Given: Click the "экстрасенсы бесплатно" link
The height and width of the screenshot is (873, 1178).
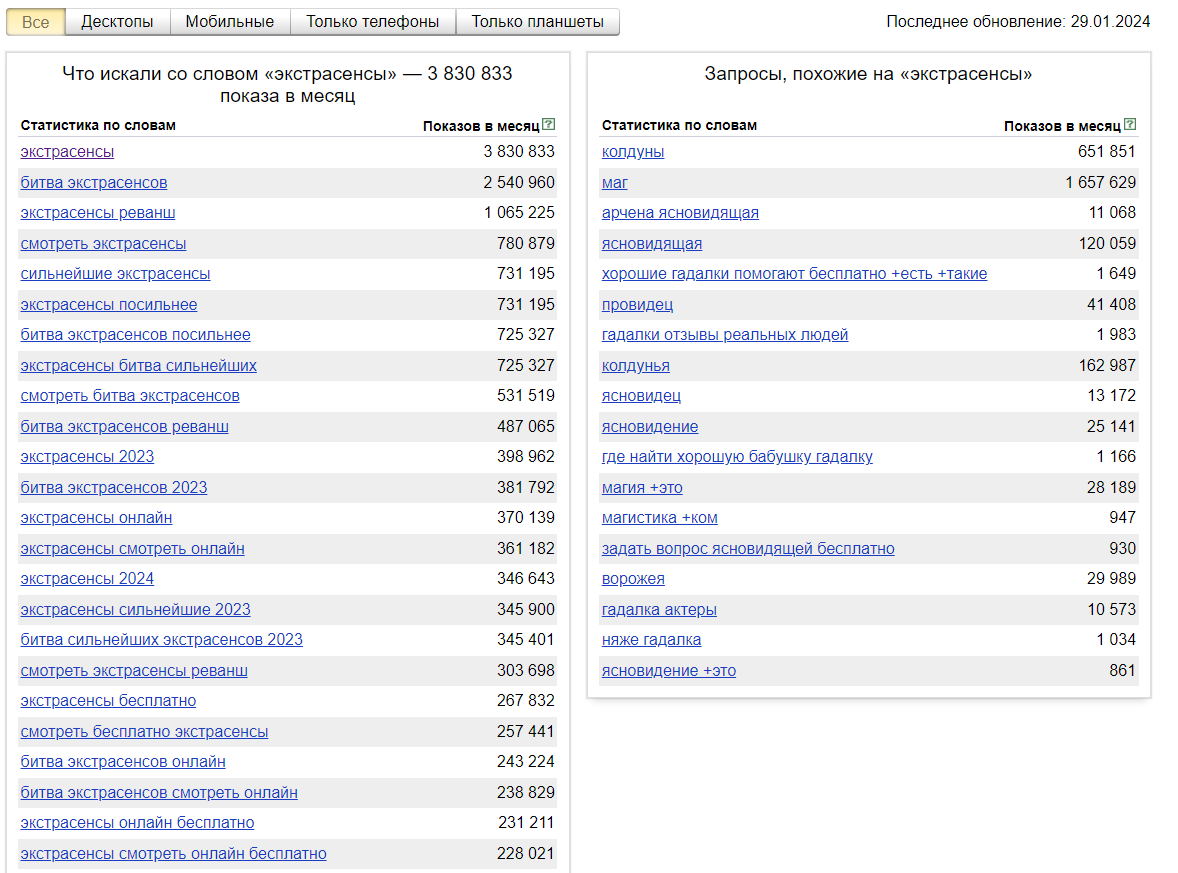Looking at the screenshot, I should [108, 700].
